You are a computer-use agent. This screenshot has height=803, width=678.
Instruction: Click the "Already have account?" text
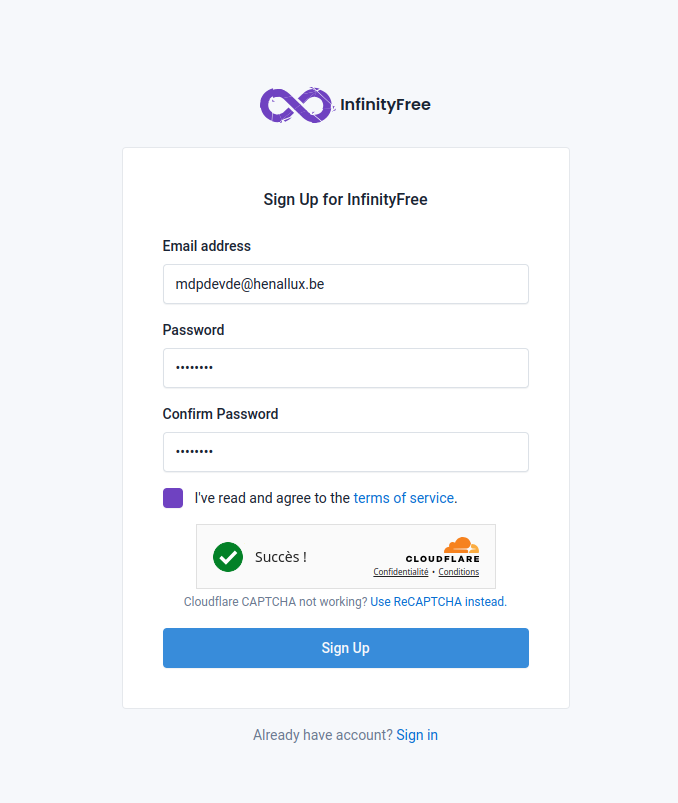[322, 735]
